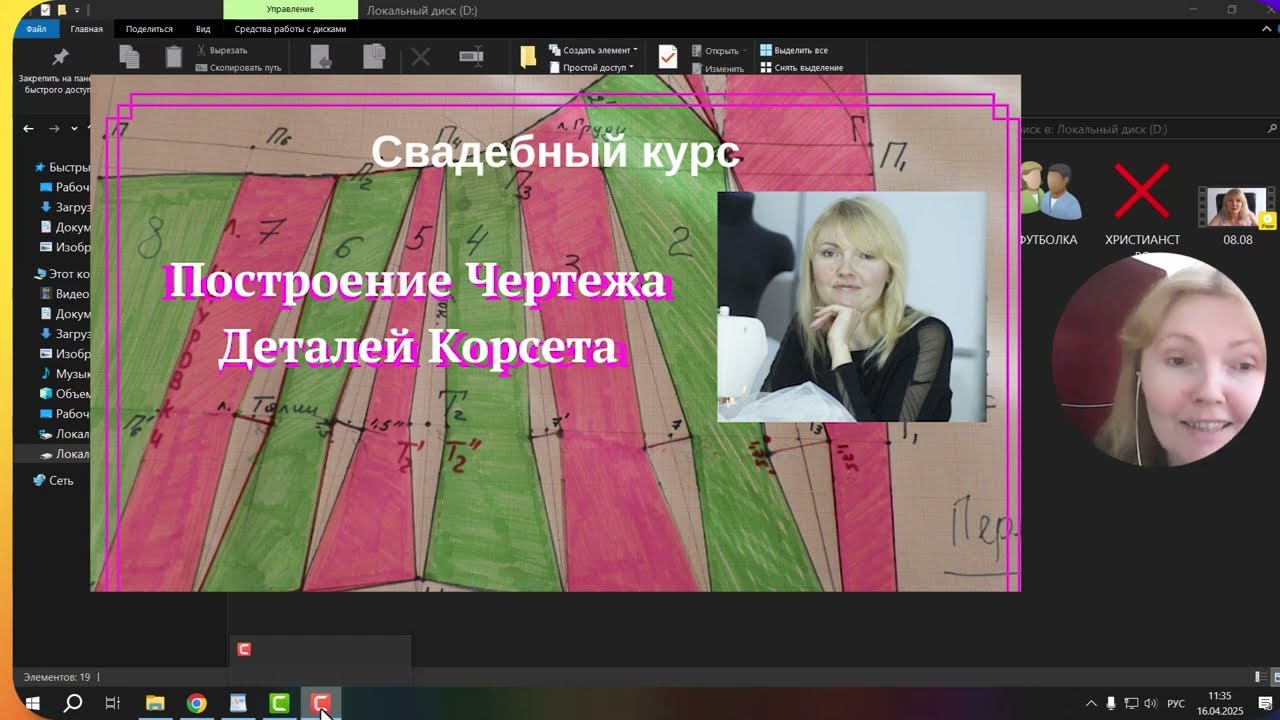Switch to the Вид ribbon tab
Image resolution: width=1280 pixels, height=720 pixels.
pos(203,29)
